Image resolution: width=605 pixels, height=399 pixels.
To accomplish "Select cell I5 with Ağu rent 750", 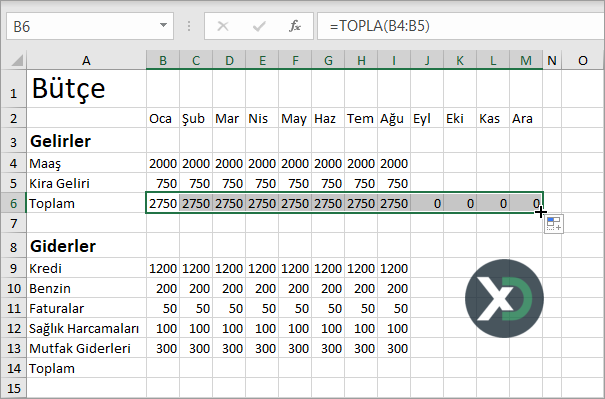I will (x=394, y=183).
